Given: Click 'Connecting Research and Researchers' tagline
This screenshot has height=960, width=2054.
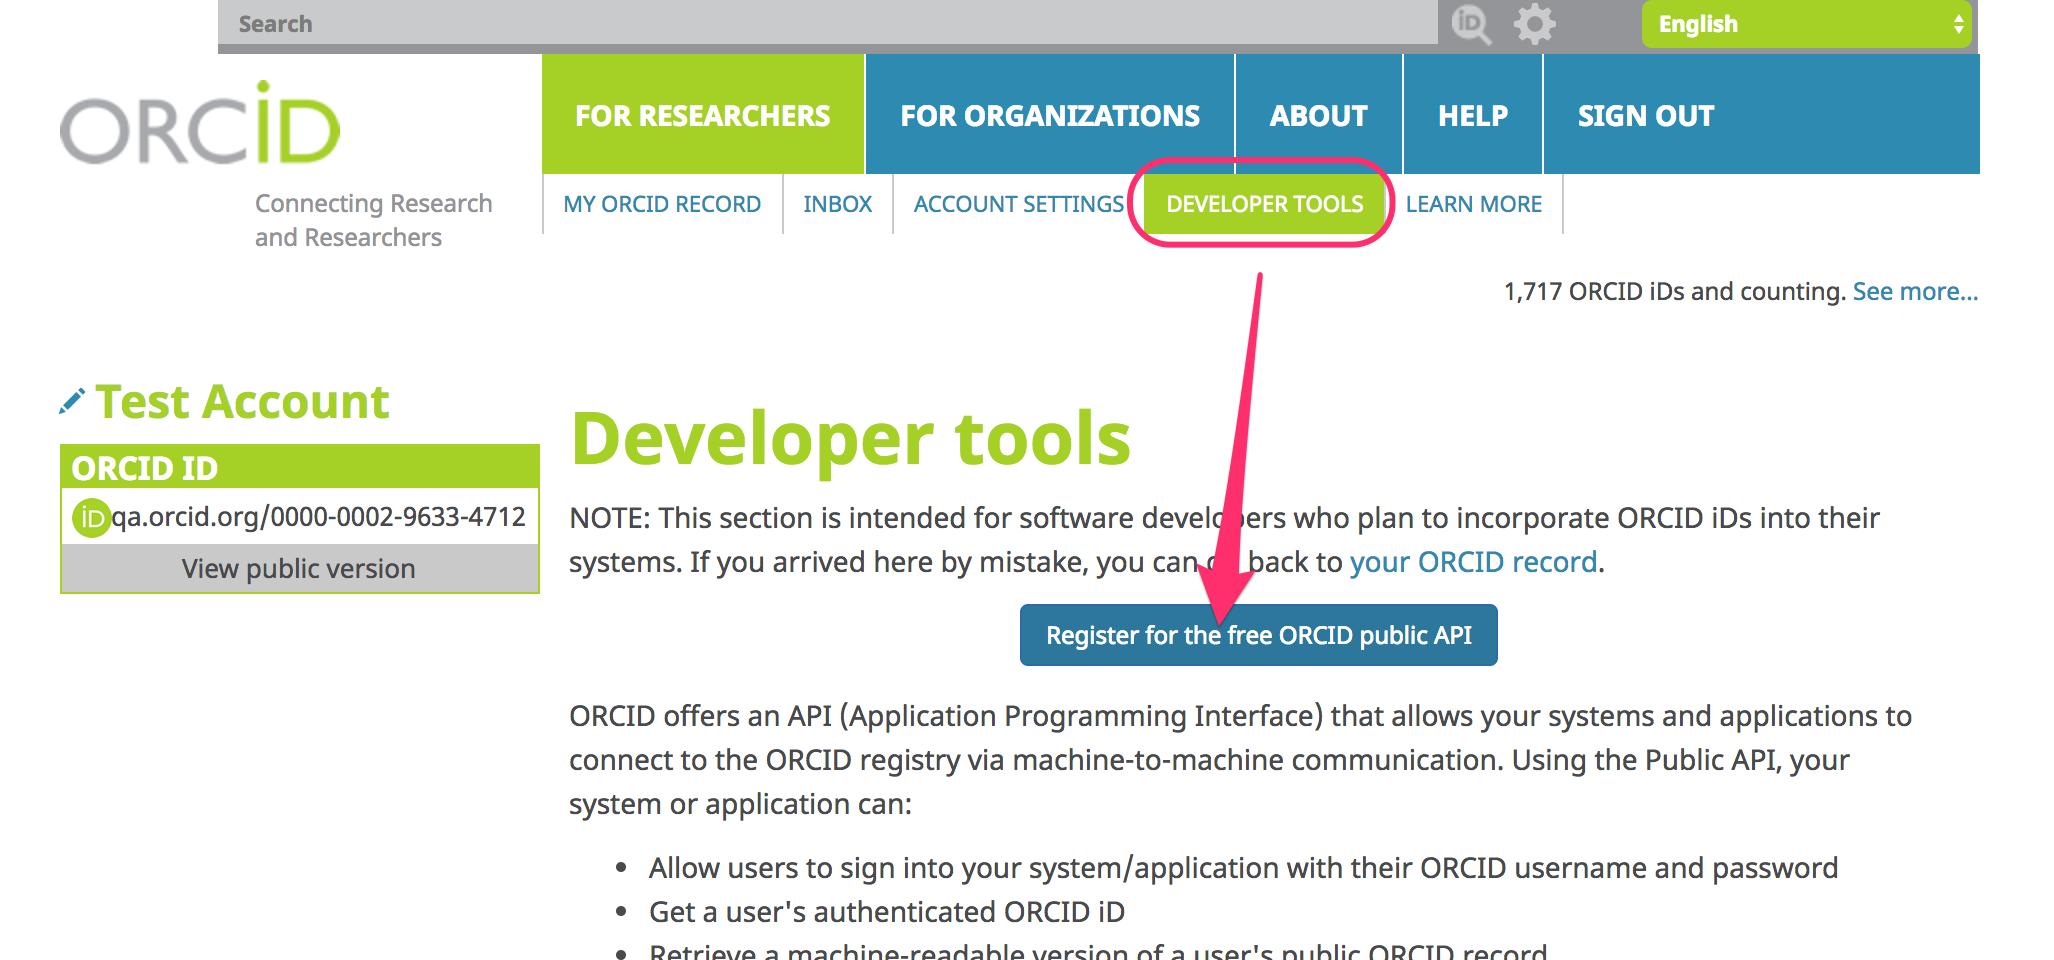Looking at the screenshot, I should coord(373,220).
